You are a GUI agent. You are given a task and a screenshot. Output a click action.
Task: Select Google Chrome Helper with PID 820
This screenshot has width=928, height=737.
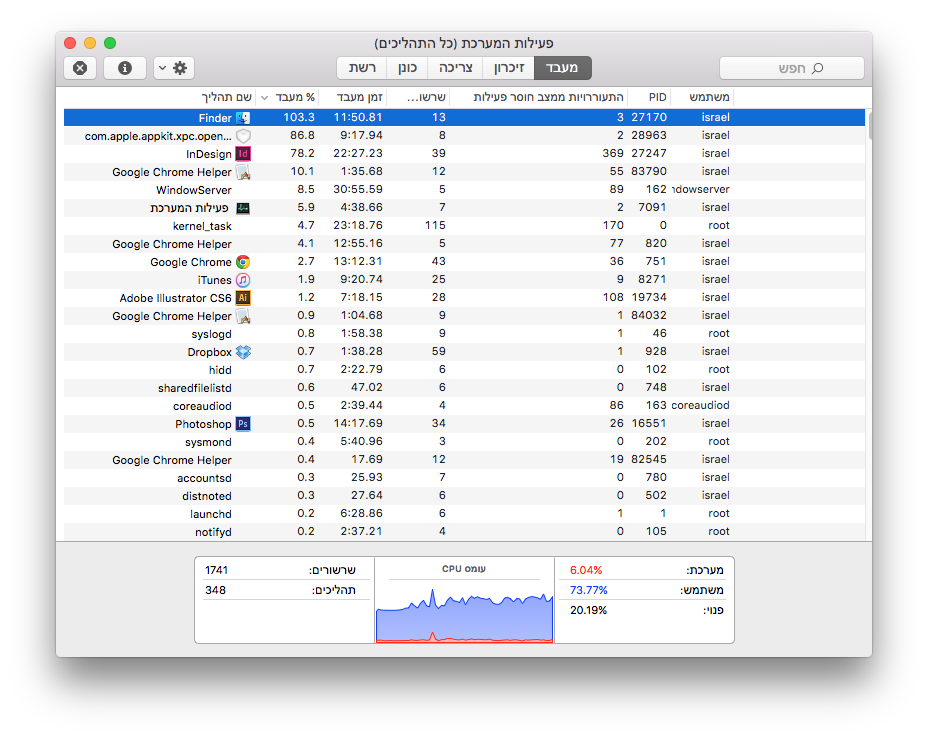click(464, 244)
